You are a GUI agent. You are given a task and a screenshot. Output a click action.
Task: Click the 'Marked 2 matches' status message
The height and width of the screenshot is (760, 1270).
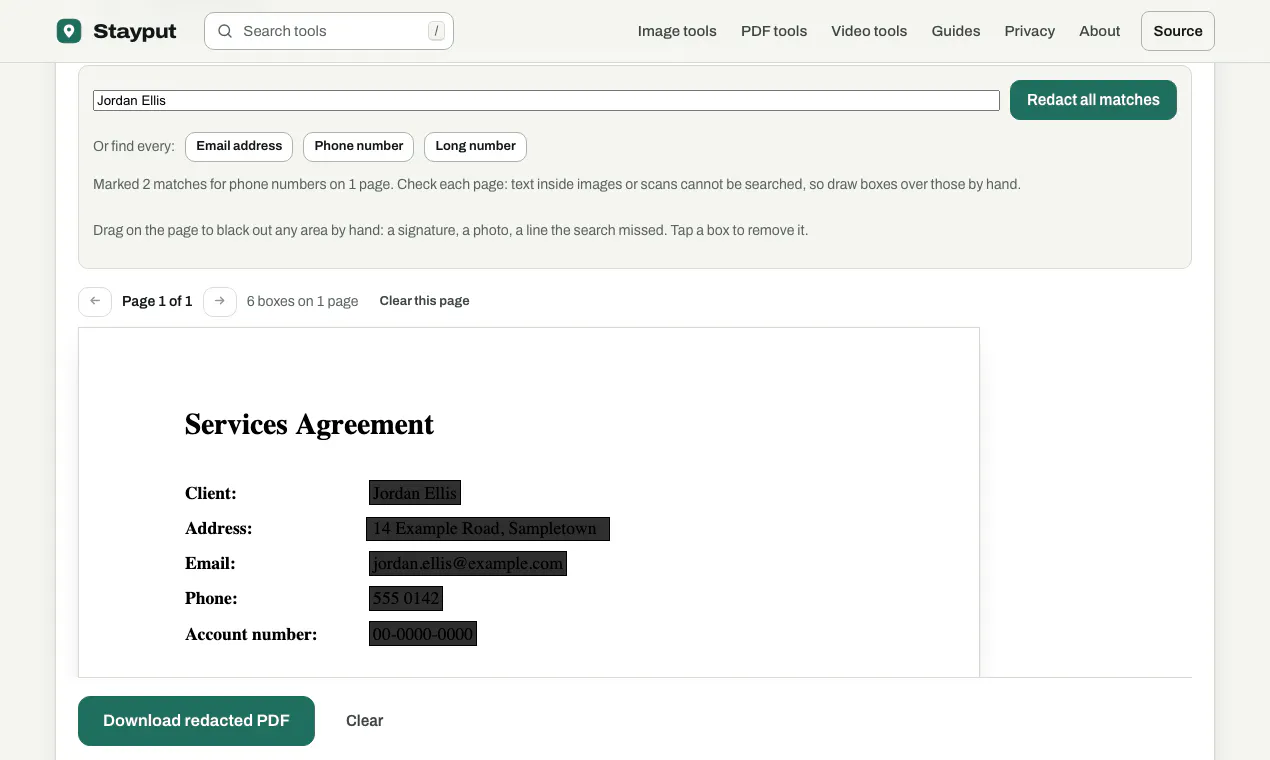pyautogui.click(x=557, y=184)
